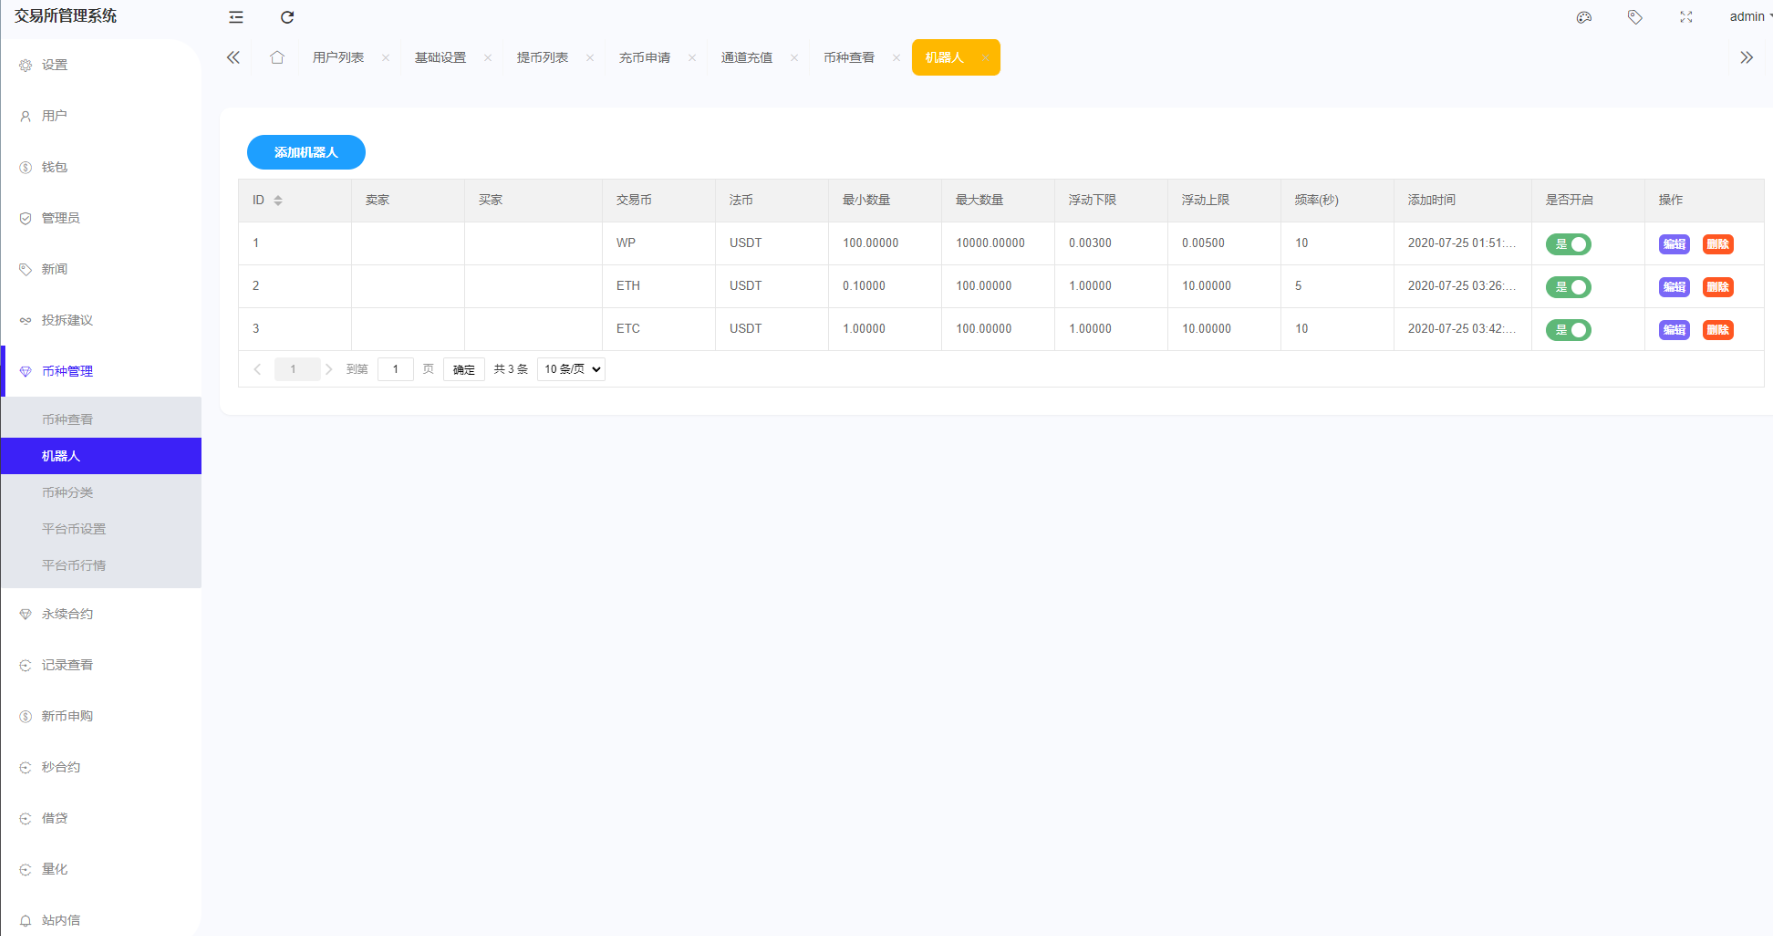This screenshot has height=936, width=1773.
Task: Open the 10 条/页 page size dropdown
Action: [x=571, y=370]
